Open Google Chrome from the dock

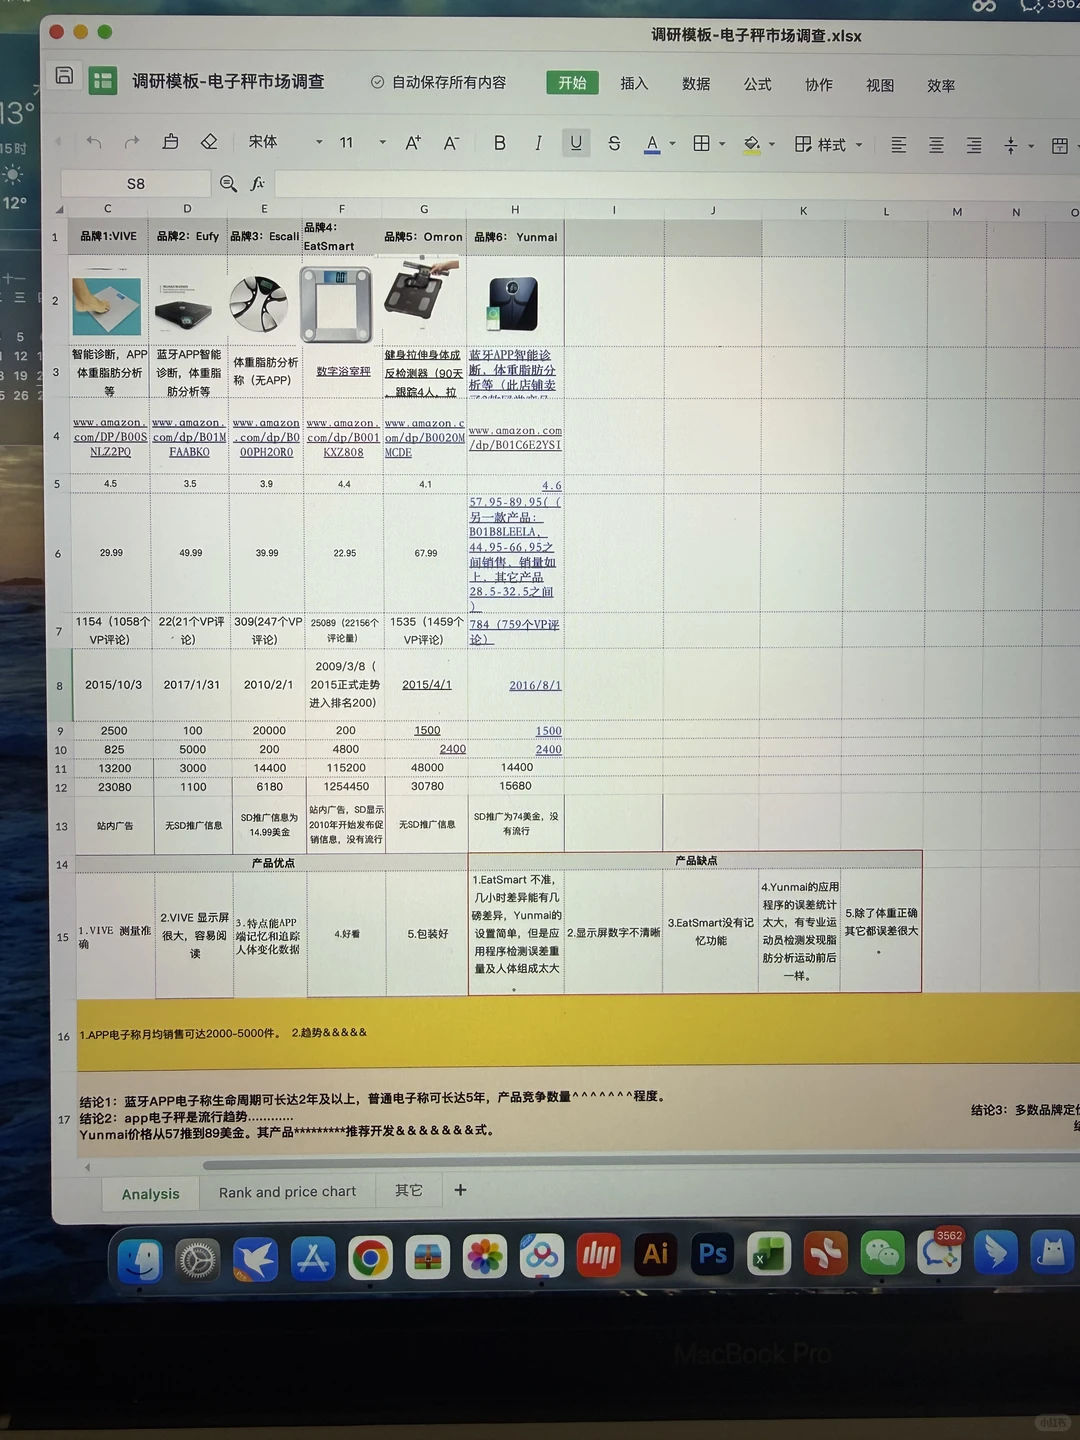(x=370, y=1258)
